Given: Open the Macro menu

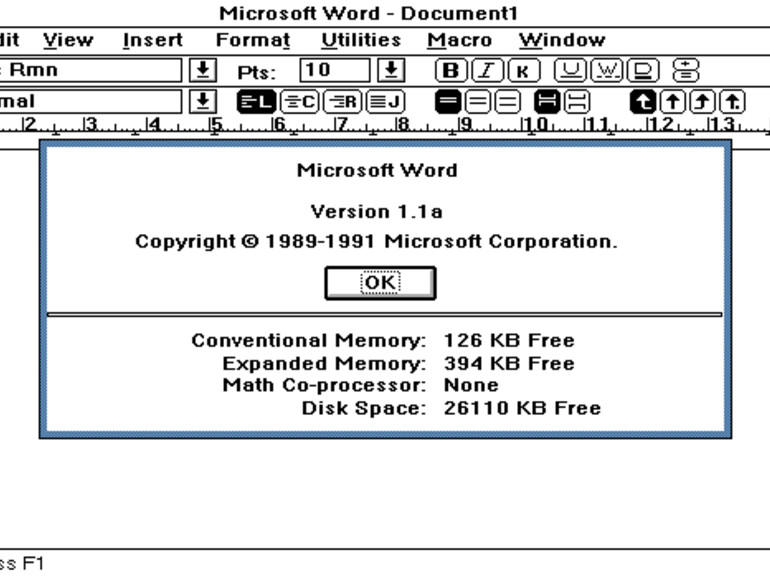Looking at the screenshot, I should tap(460, 40).
